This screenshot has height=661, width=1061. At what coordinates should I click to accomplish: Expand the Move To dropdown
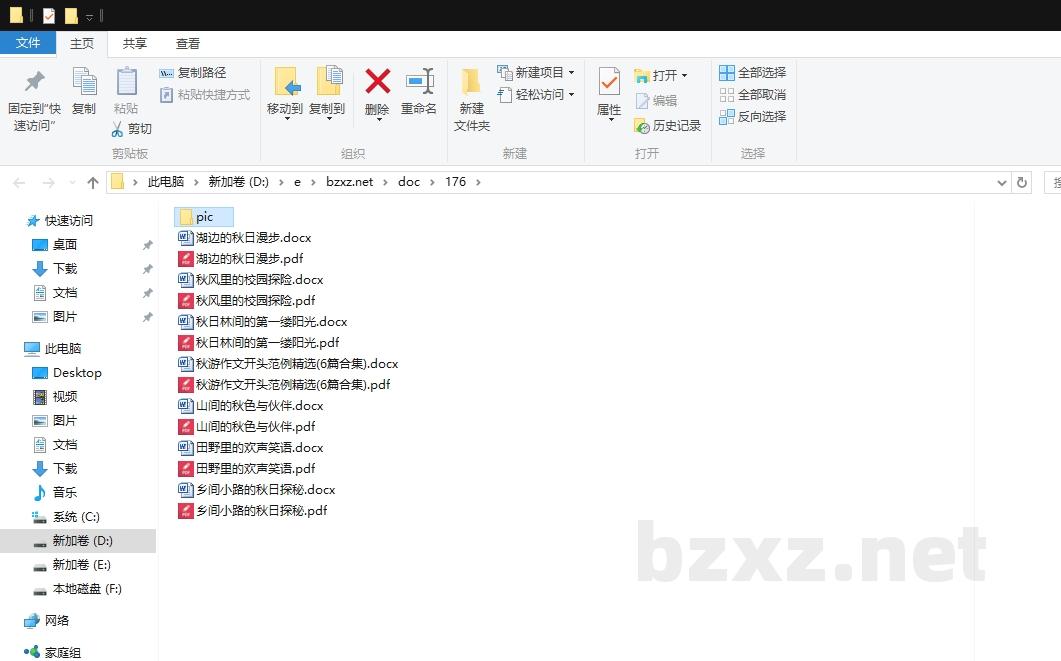[285, 118]
